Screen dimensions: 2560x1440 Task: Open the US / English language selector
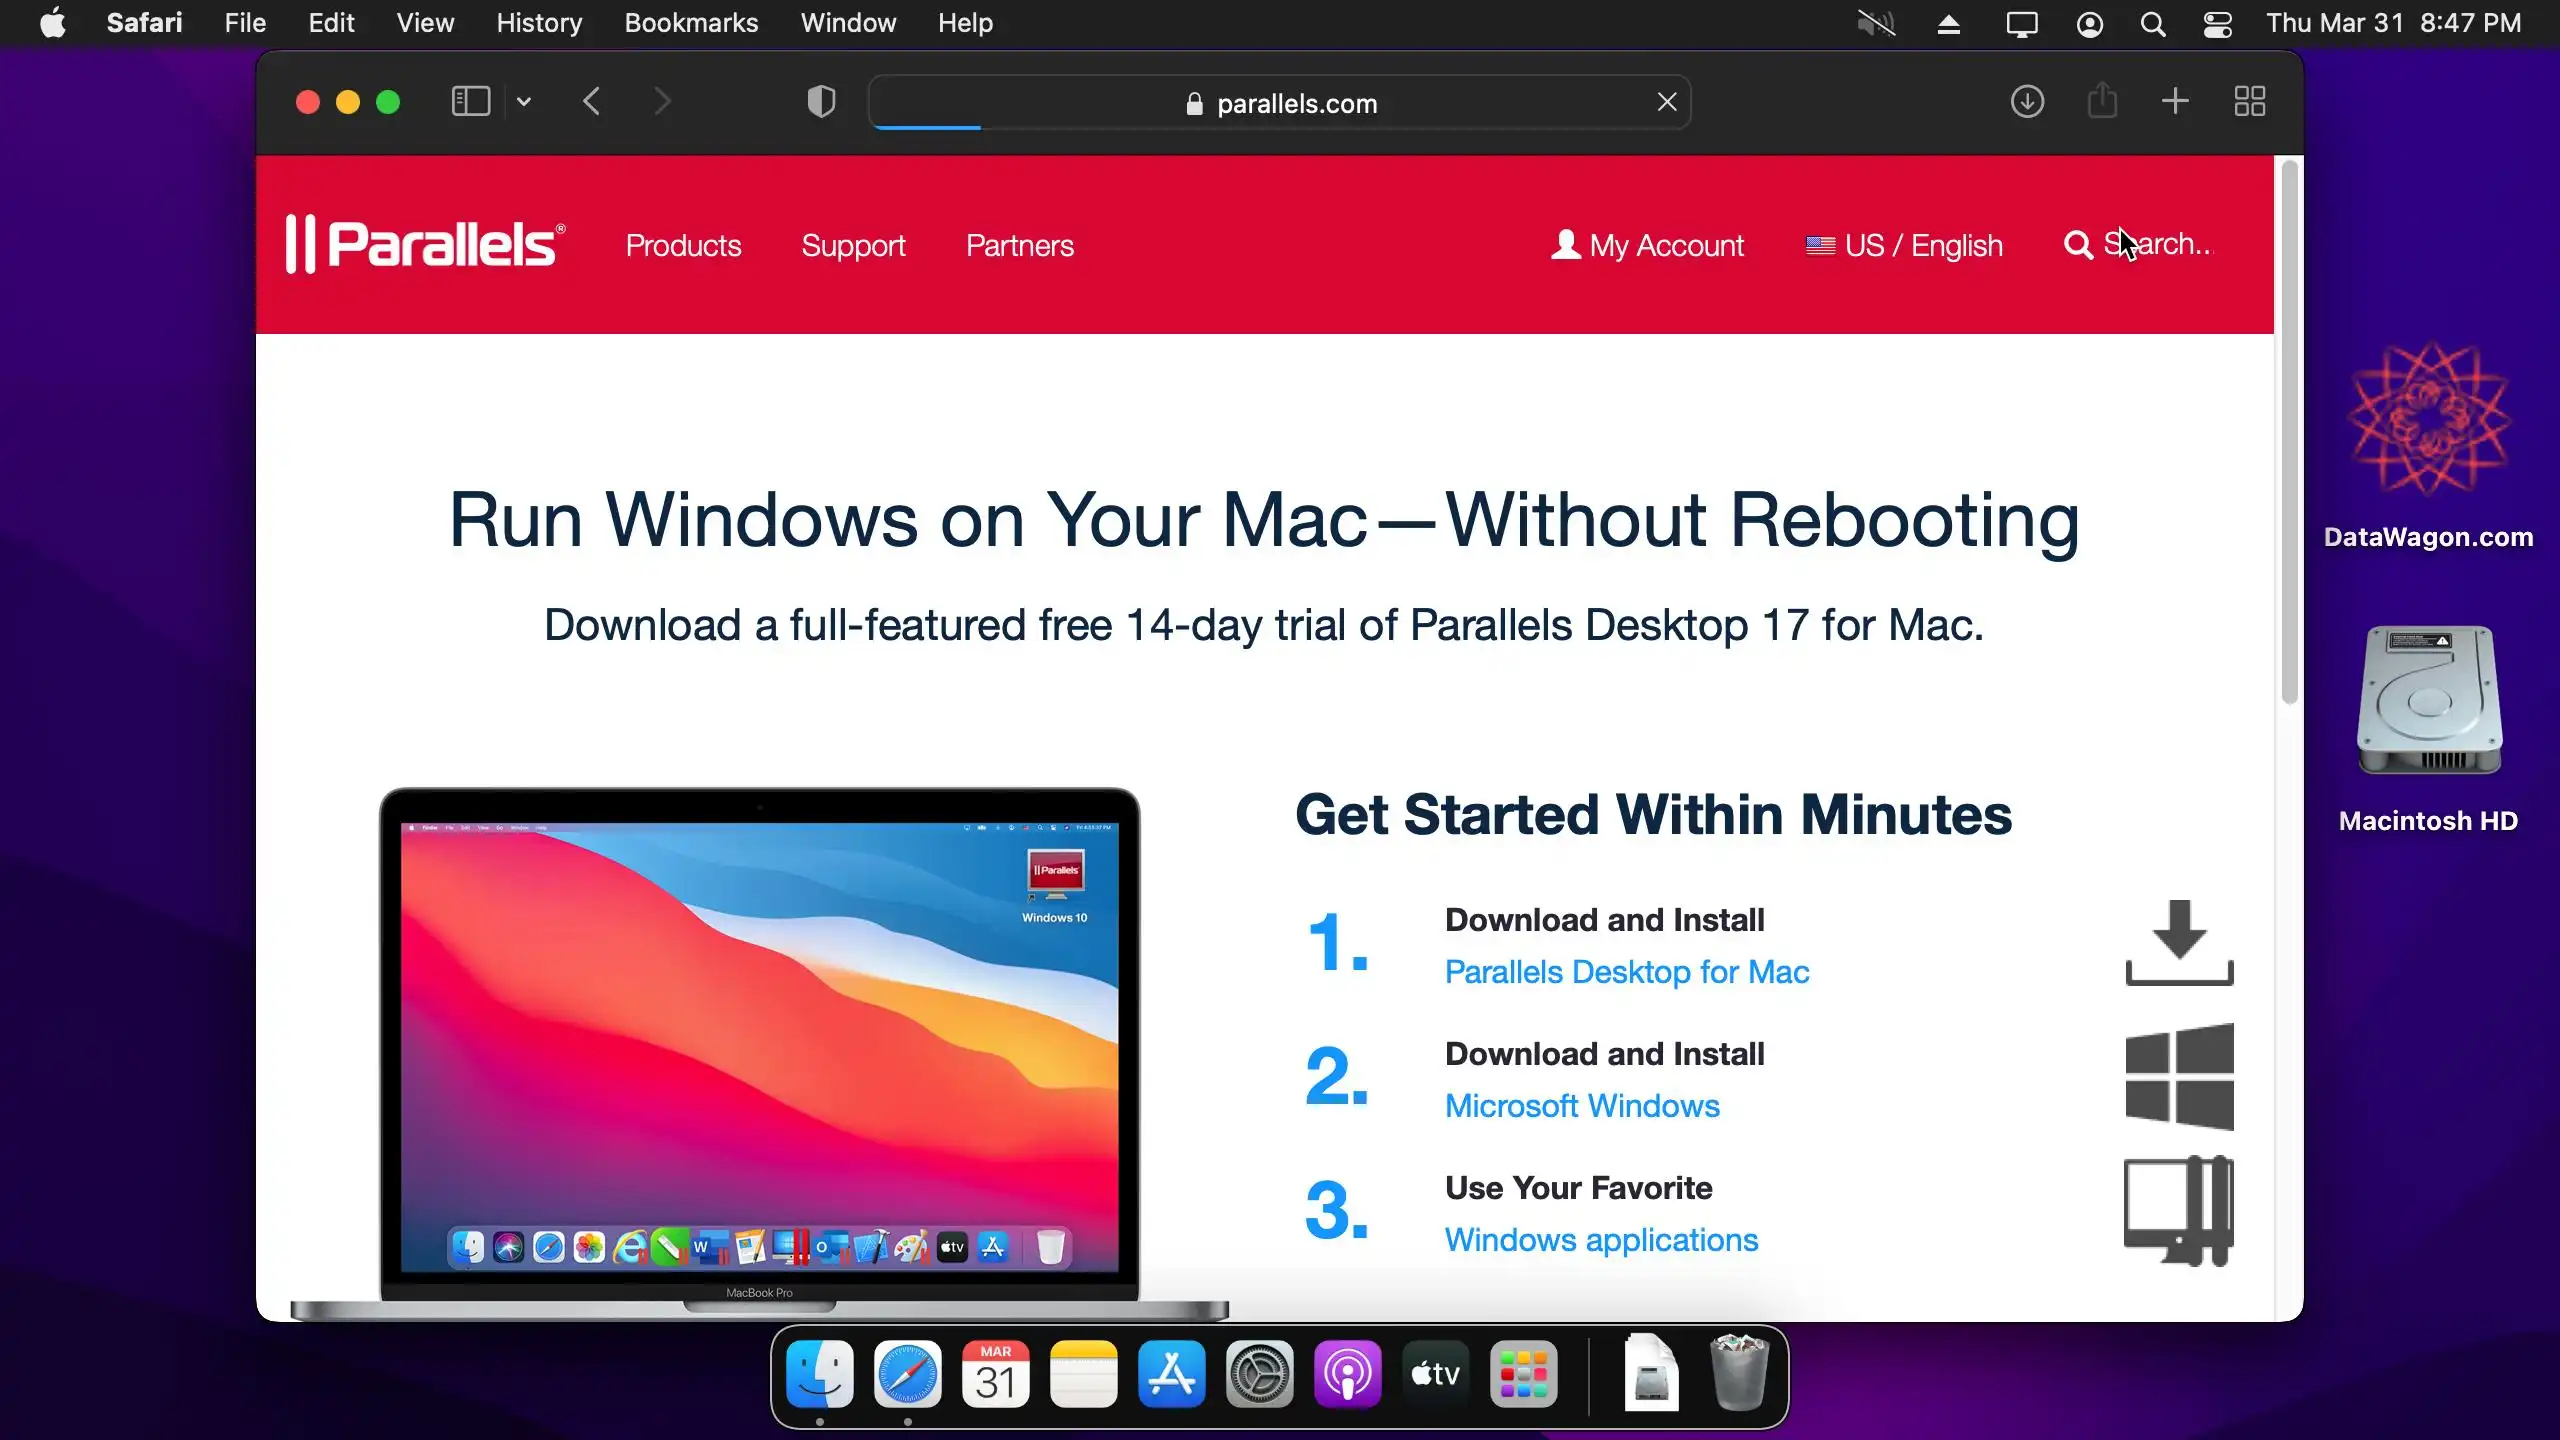[1904, 245]
